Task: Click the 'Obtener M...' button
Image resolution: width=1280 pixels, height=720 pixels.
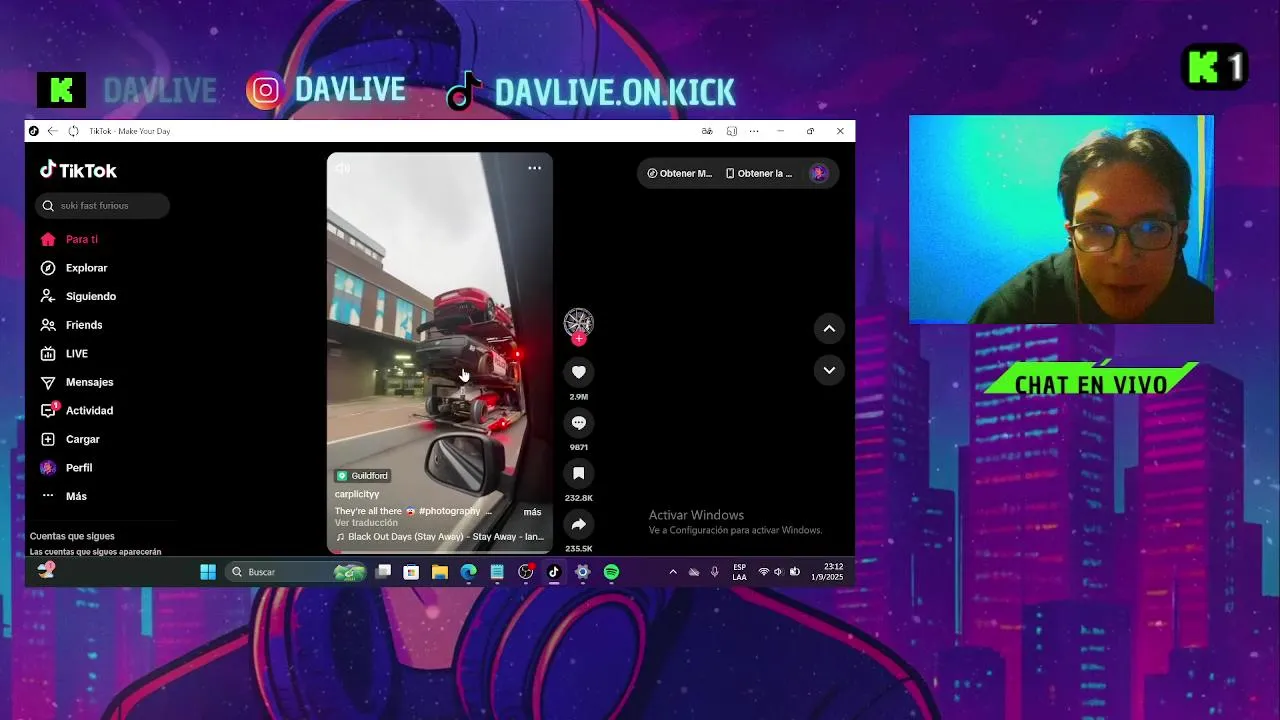Action: pos(680,173)
